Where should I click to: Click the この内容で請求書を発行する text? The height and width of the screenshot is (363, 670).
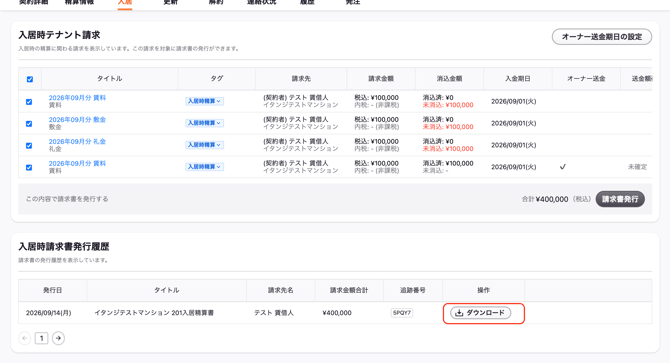click(67, 199)
